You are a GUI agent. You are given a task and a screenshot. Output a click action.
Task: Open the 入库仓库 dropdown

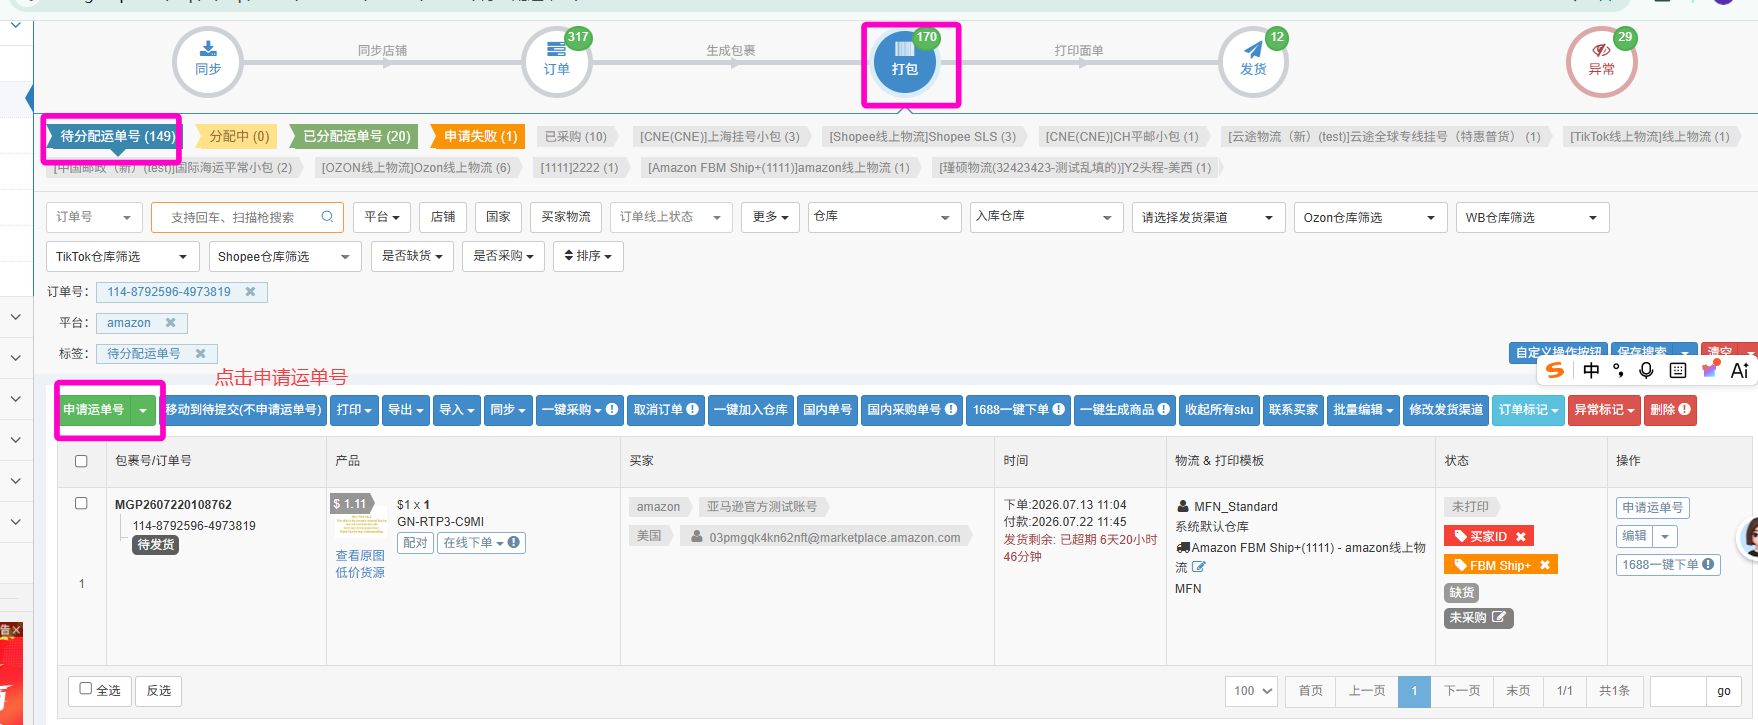tap(1046, 217)
